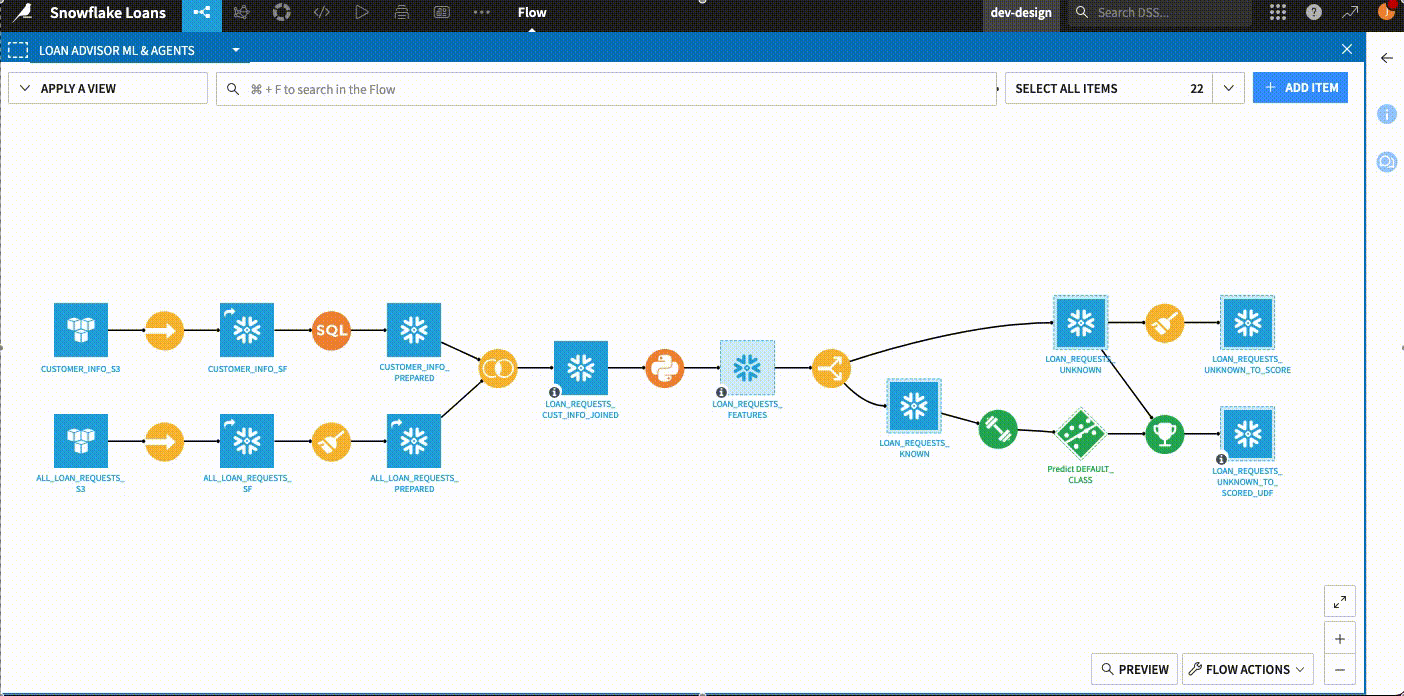Zoom in the flow with plus button
This screenshot has width=1404, height=696.
(1339, 639)
